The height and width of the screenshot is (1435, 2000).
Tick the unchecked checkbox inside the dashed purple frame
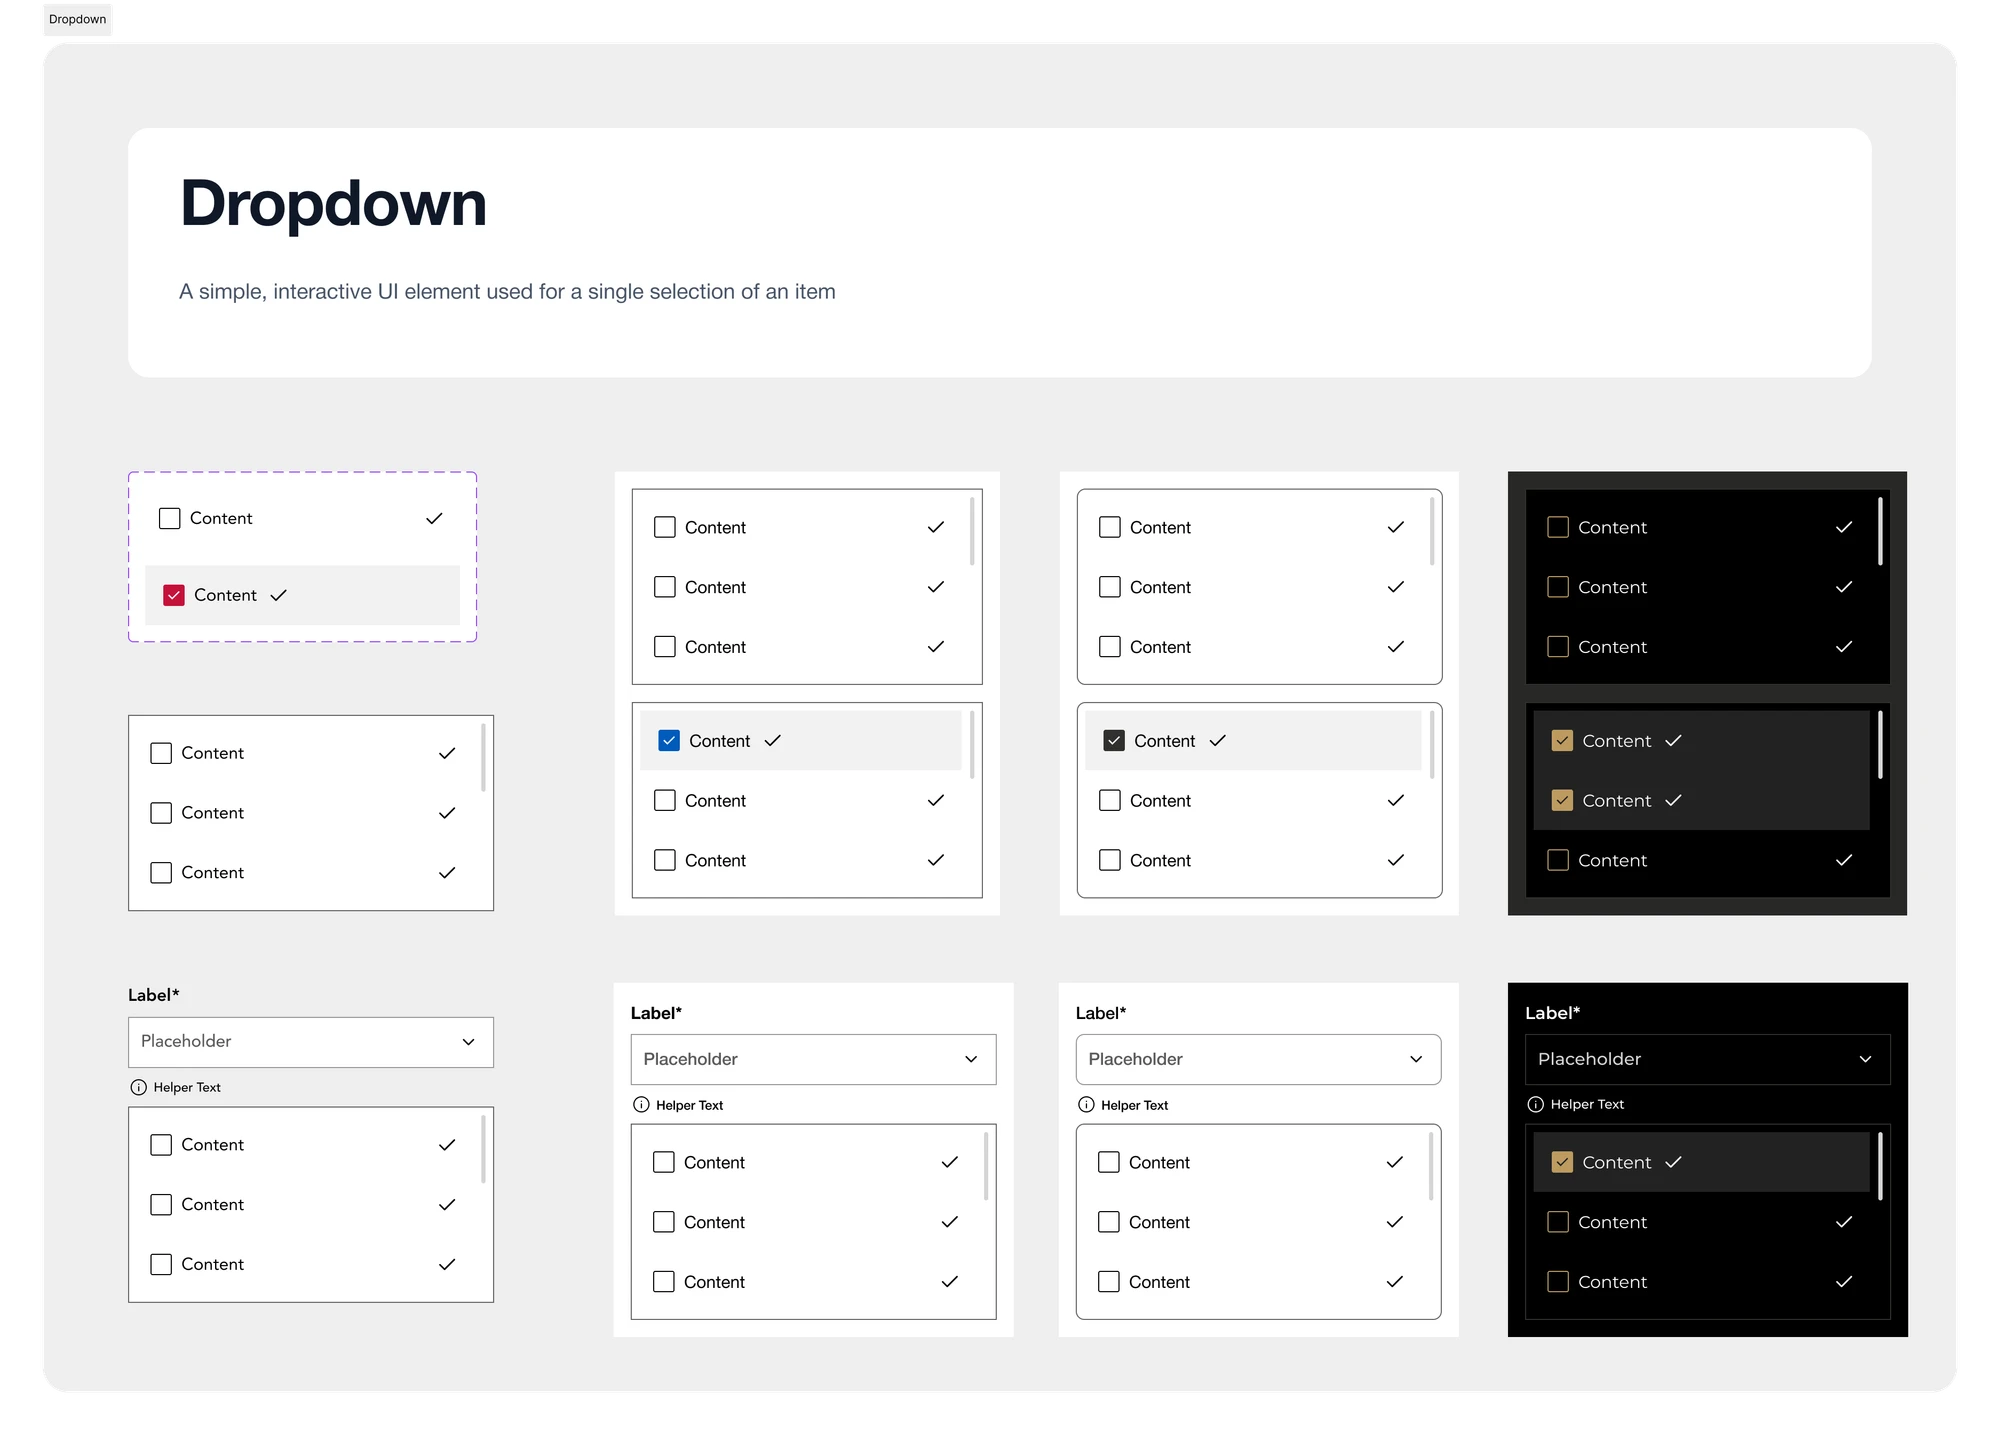170,518
